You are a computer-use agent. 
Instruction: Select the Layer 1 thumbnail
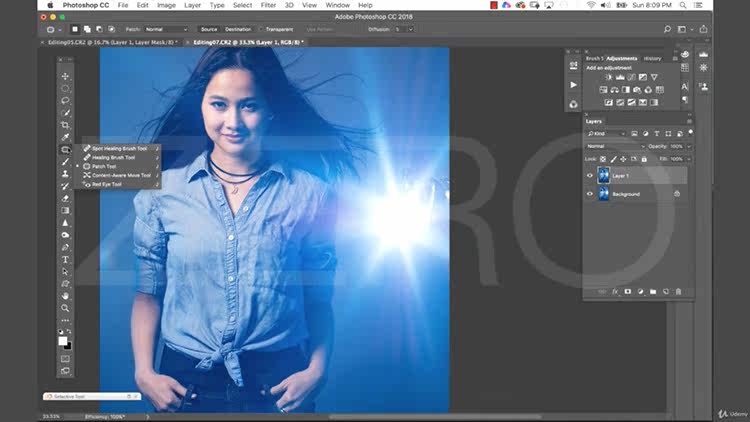pyautogui.click(x=604, y=176)
